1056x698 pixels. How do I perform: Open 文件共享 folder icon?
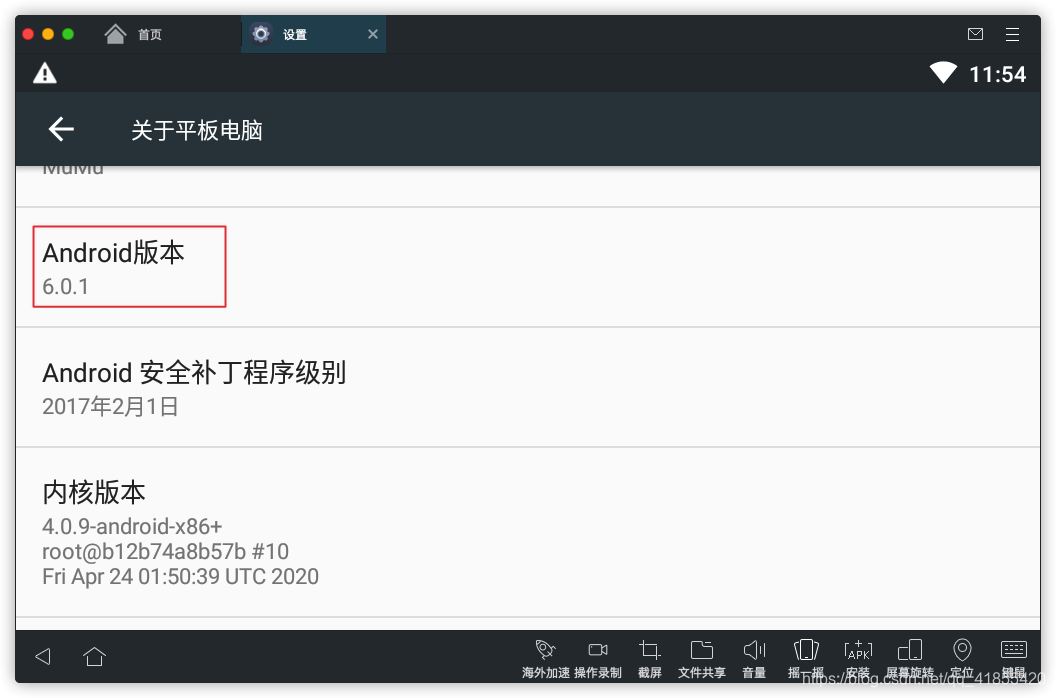coord(702,658)
